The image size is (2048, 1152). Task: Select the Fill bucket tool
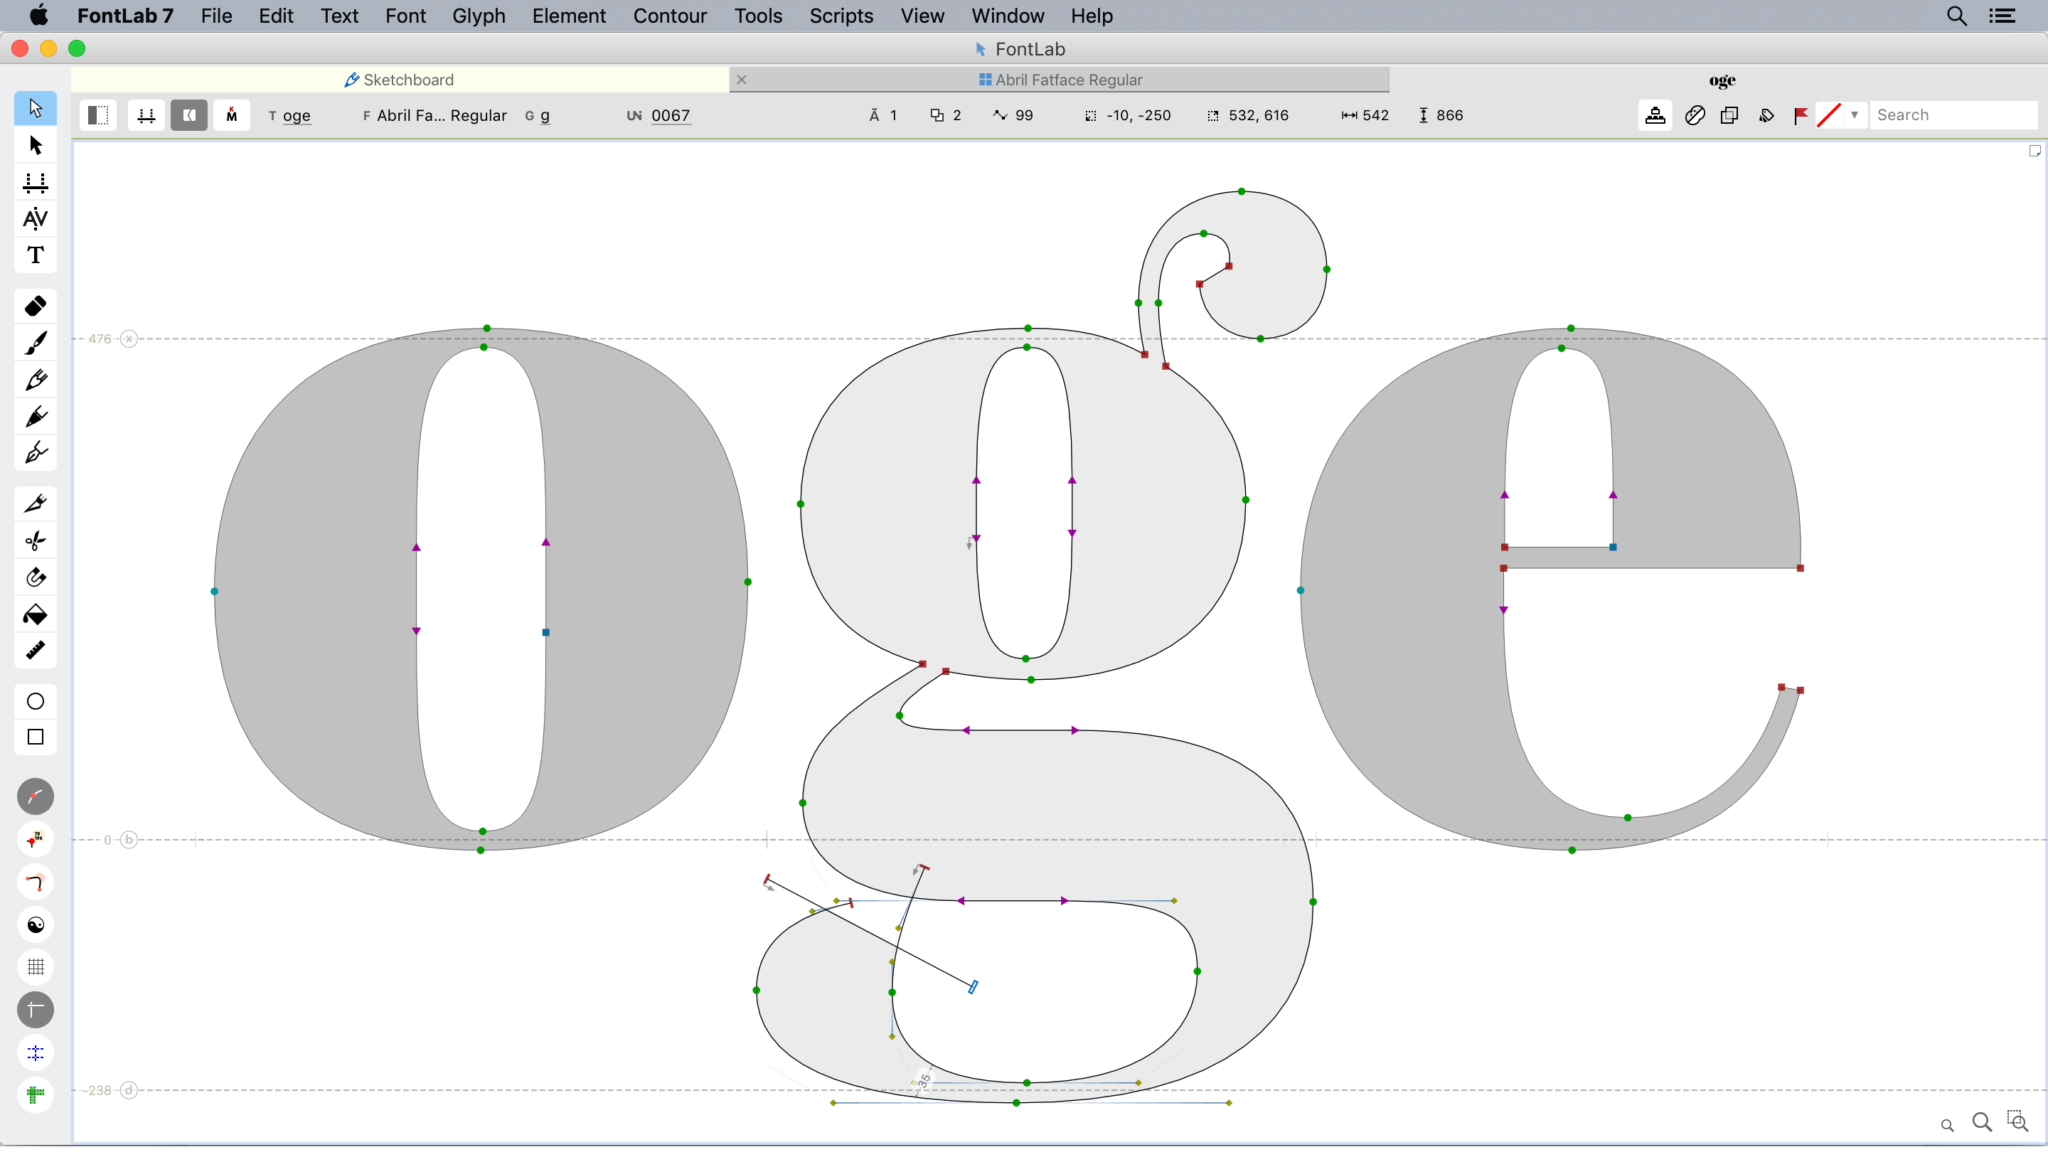coord(35,614)
